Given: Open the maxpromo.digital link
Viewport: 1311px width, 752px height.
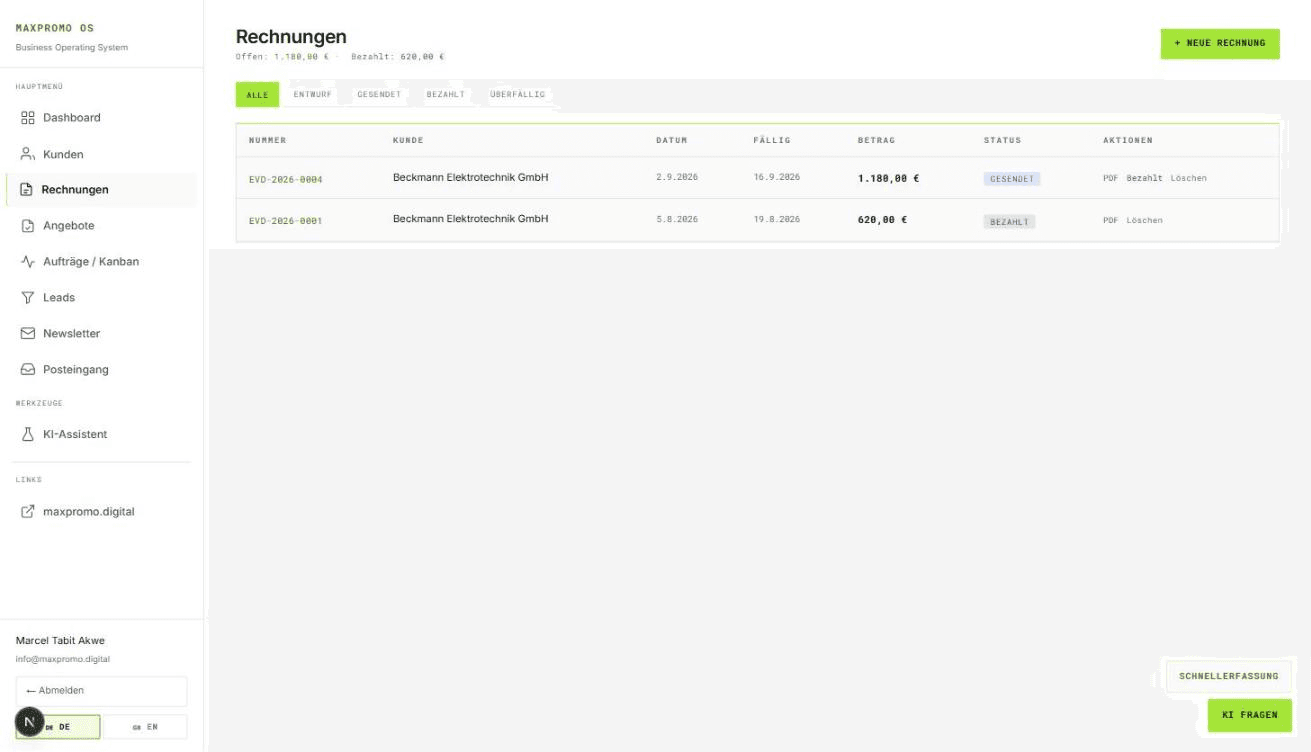Looking at the screenshot, I should tap(101, 512).
